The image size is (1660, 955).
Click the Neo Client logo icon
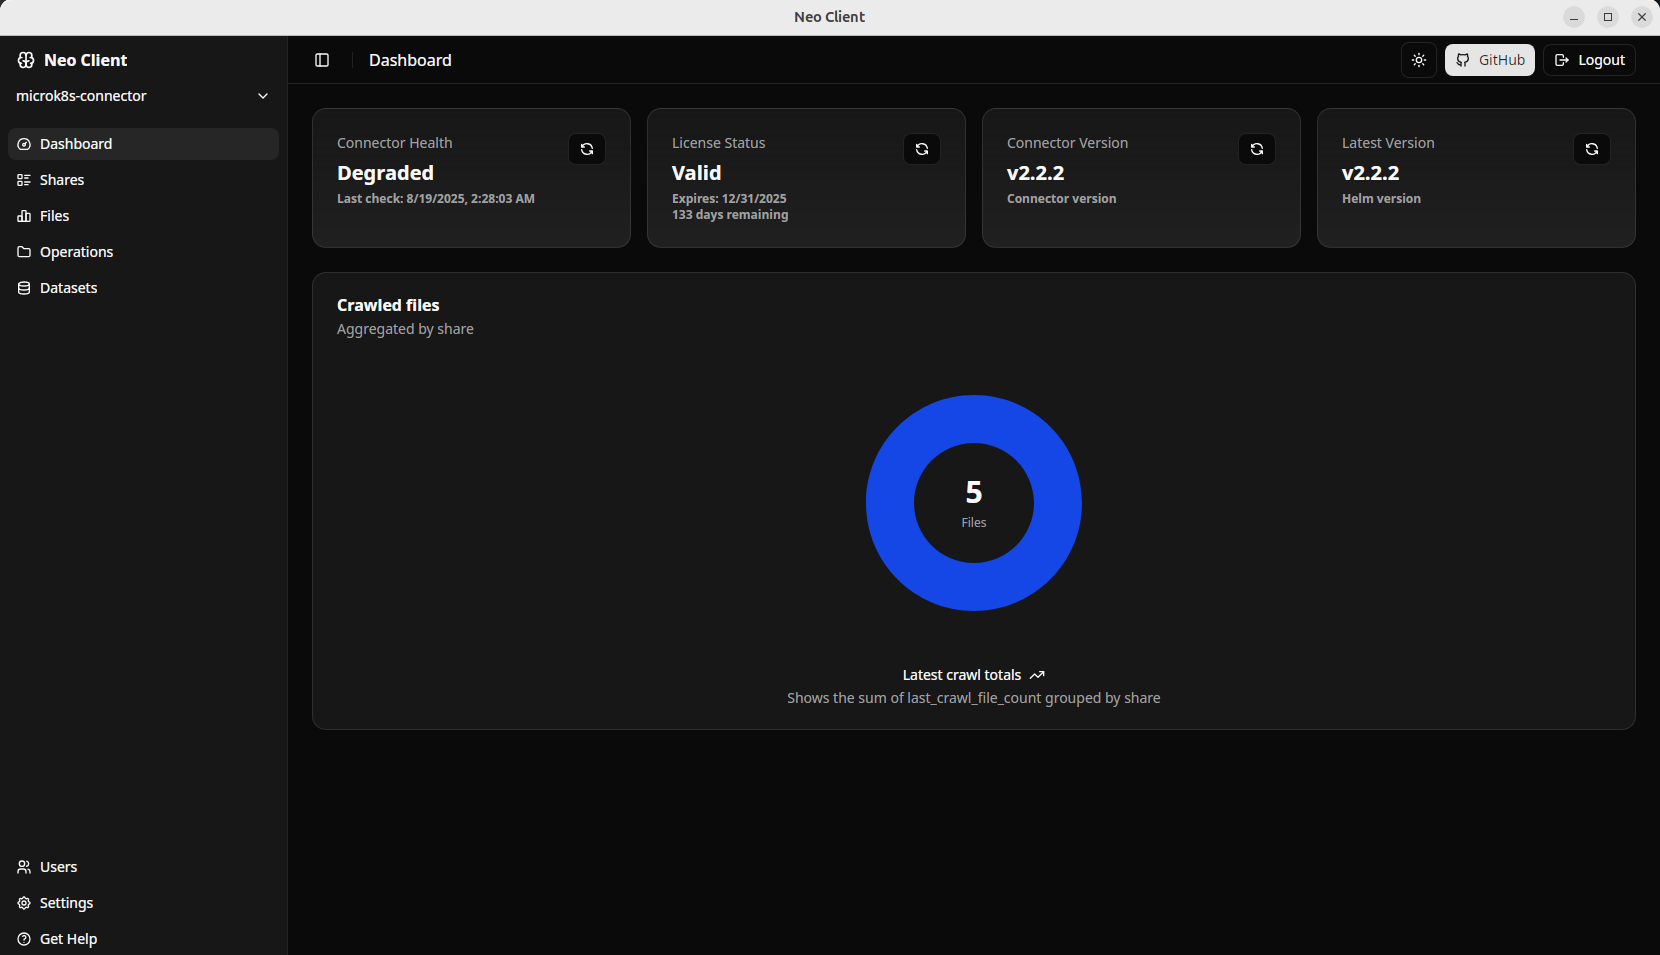pyautogui.click(x=25, y=60)
